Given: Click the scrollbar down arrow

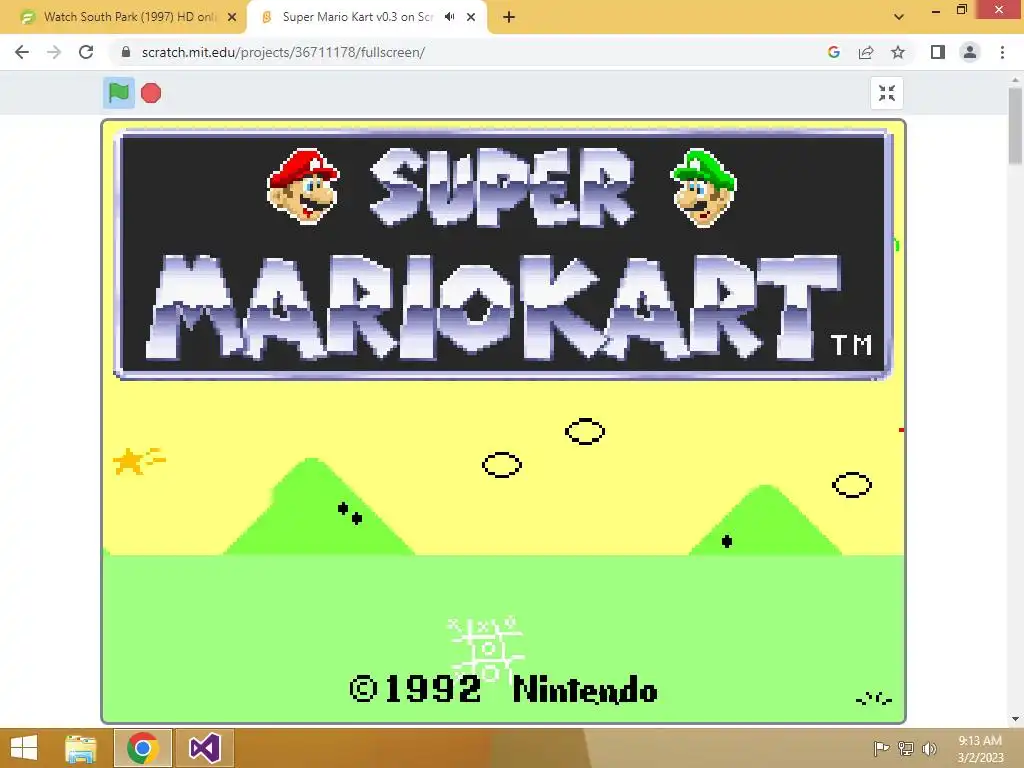Looking at the screenshot, I should coord(1015,719).
